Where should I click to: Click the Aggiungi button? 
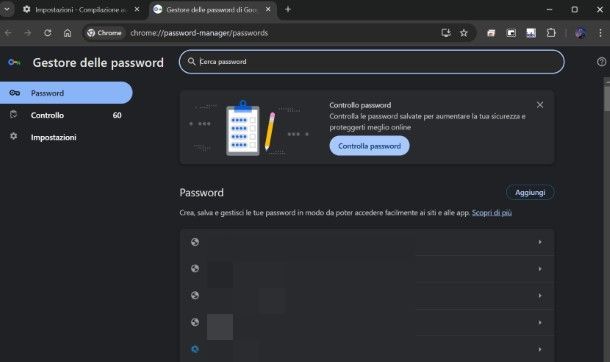(x=530, y=192)
